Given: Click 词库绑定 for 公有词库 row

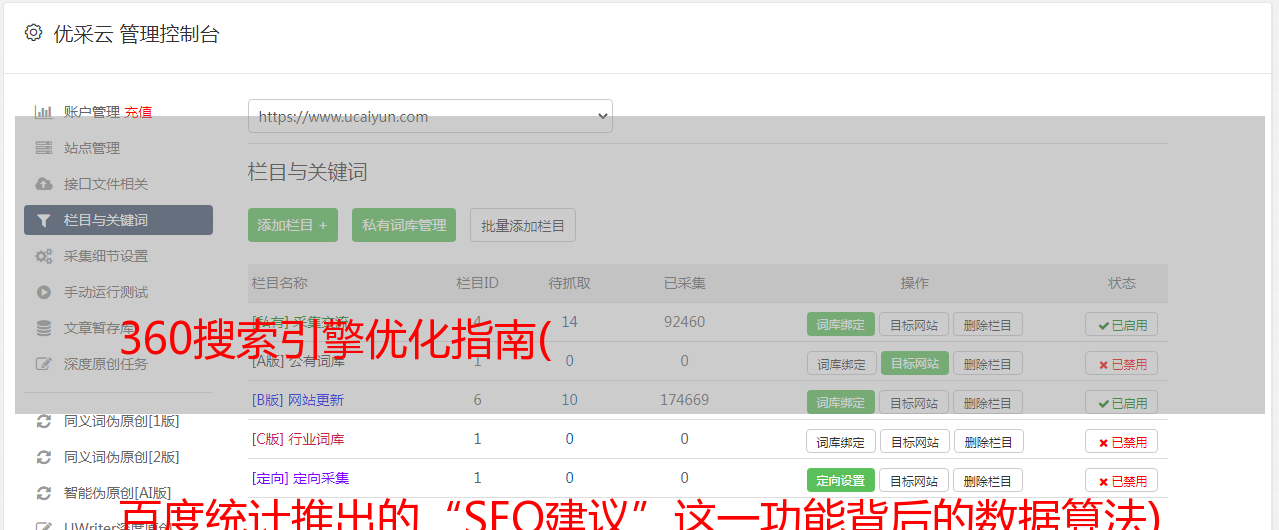Looking at the screenshot, I should pyautogui.click(x=841, y=363).
